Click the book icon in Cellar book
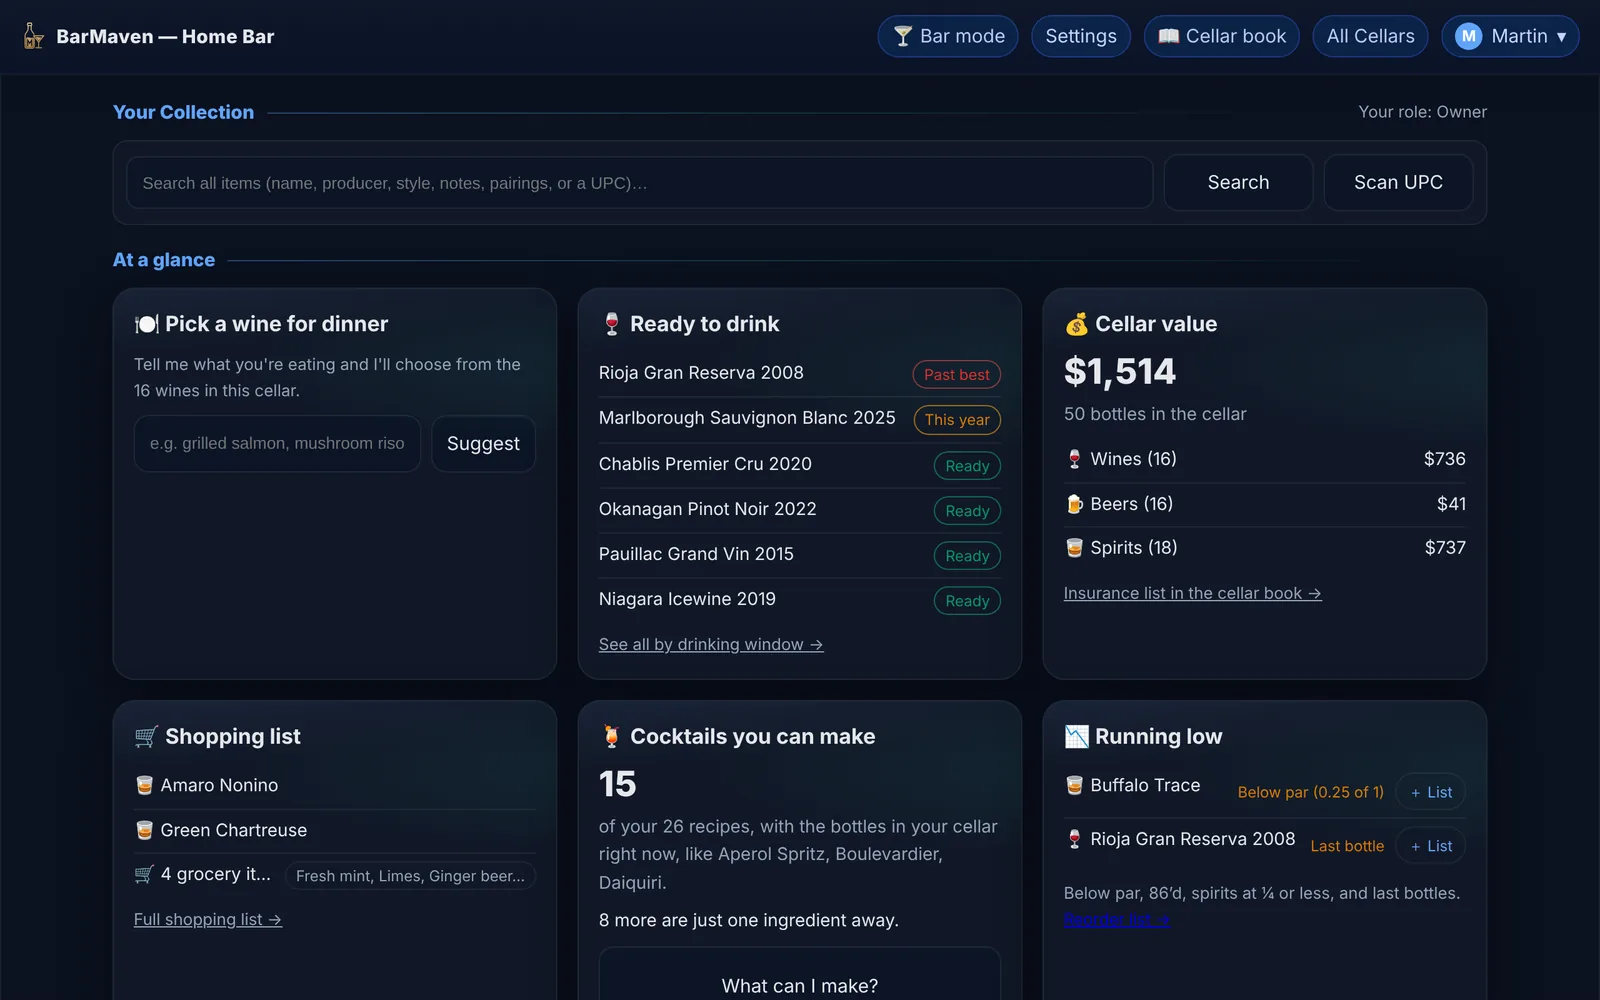1600x1000 pixels. click(1168, 36)
